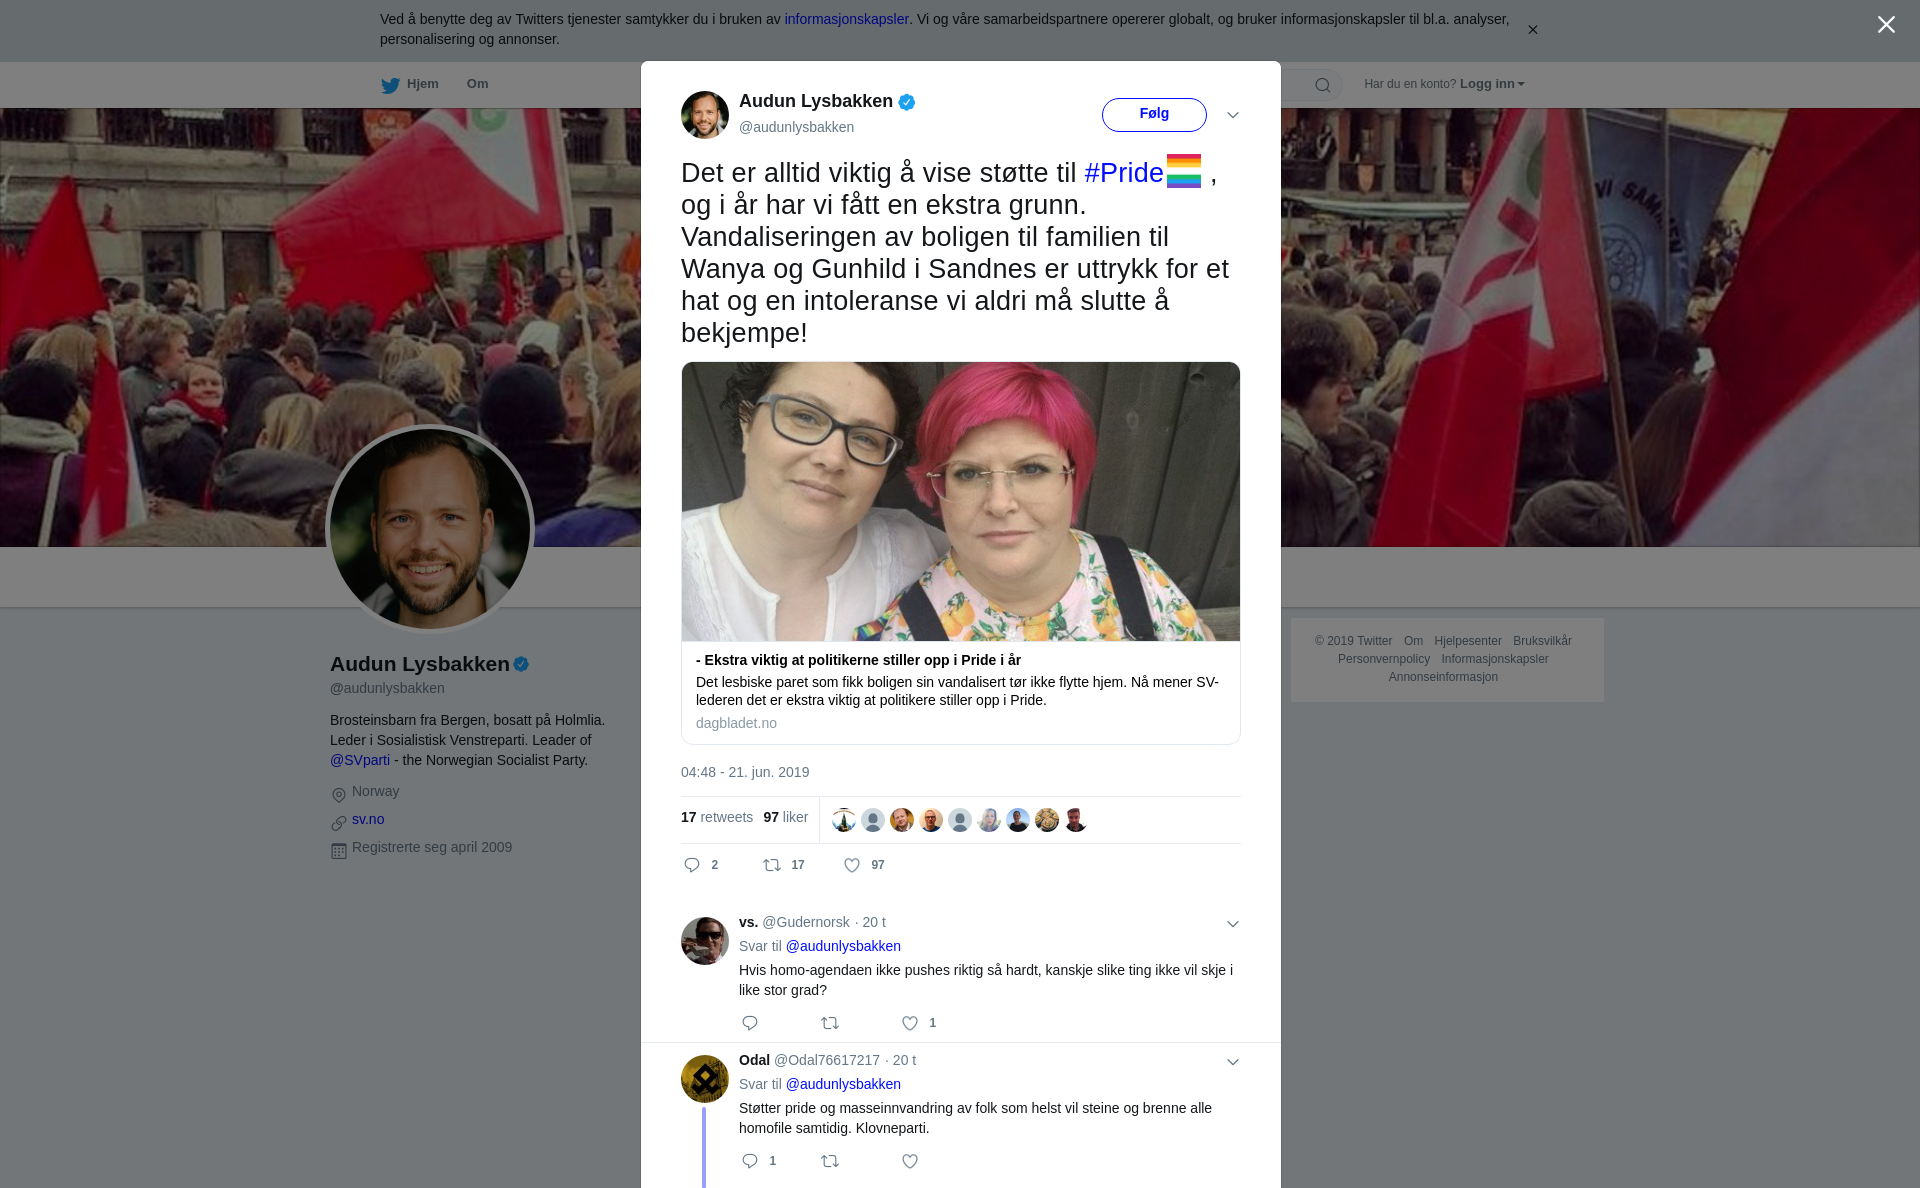This screenshot has width=1920, height=1188.
Task: Open the Dagbladet article image preview
Action: [961, 502]
